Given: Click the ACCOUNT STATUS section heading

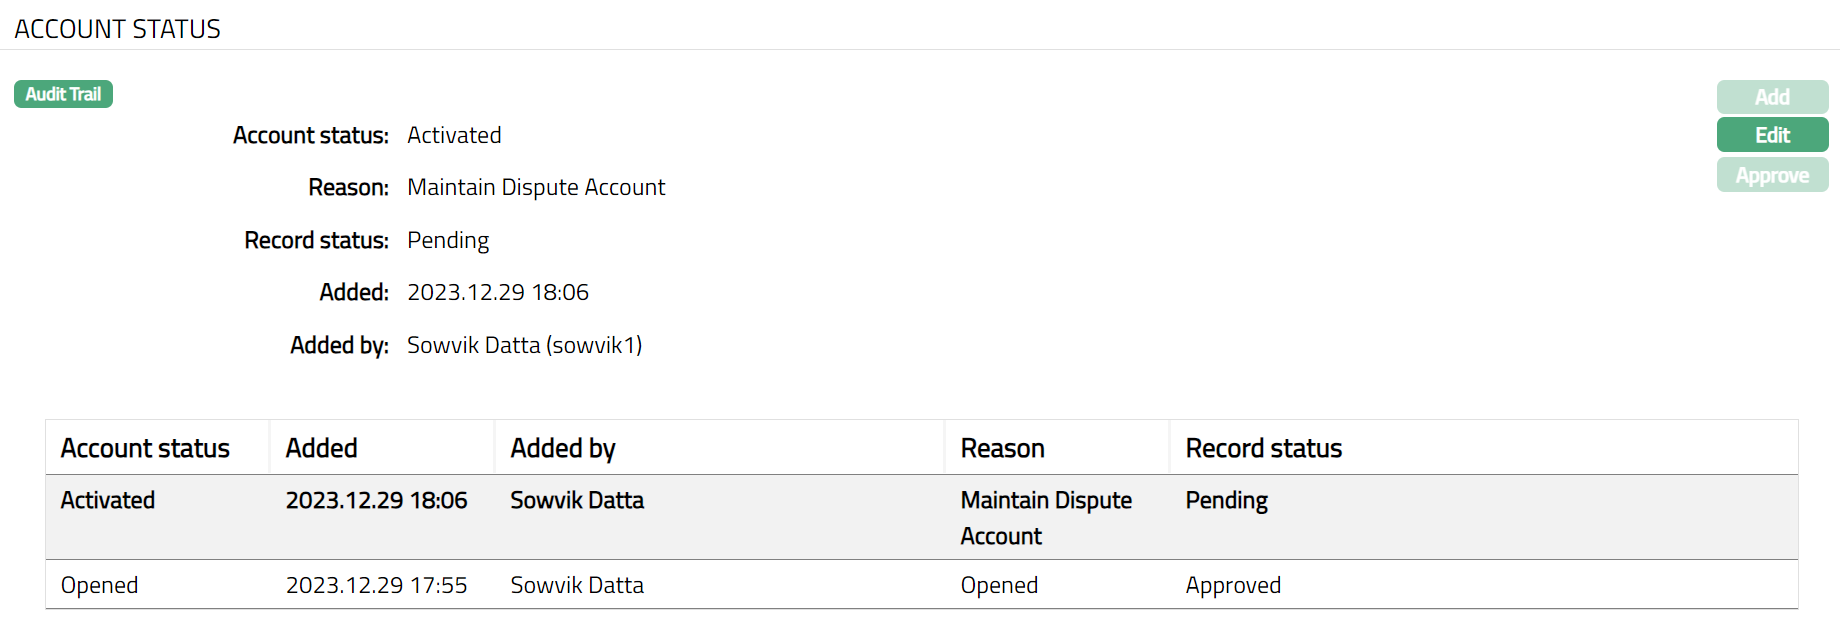Looking at the screenshot, I should tap(117, 29).
